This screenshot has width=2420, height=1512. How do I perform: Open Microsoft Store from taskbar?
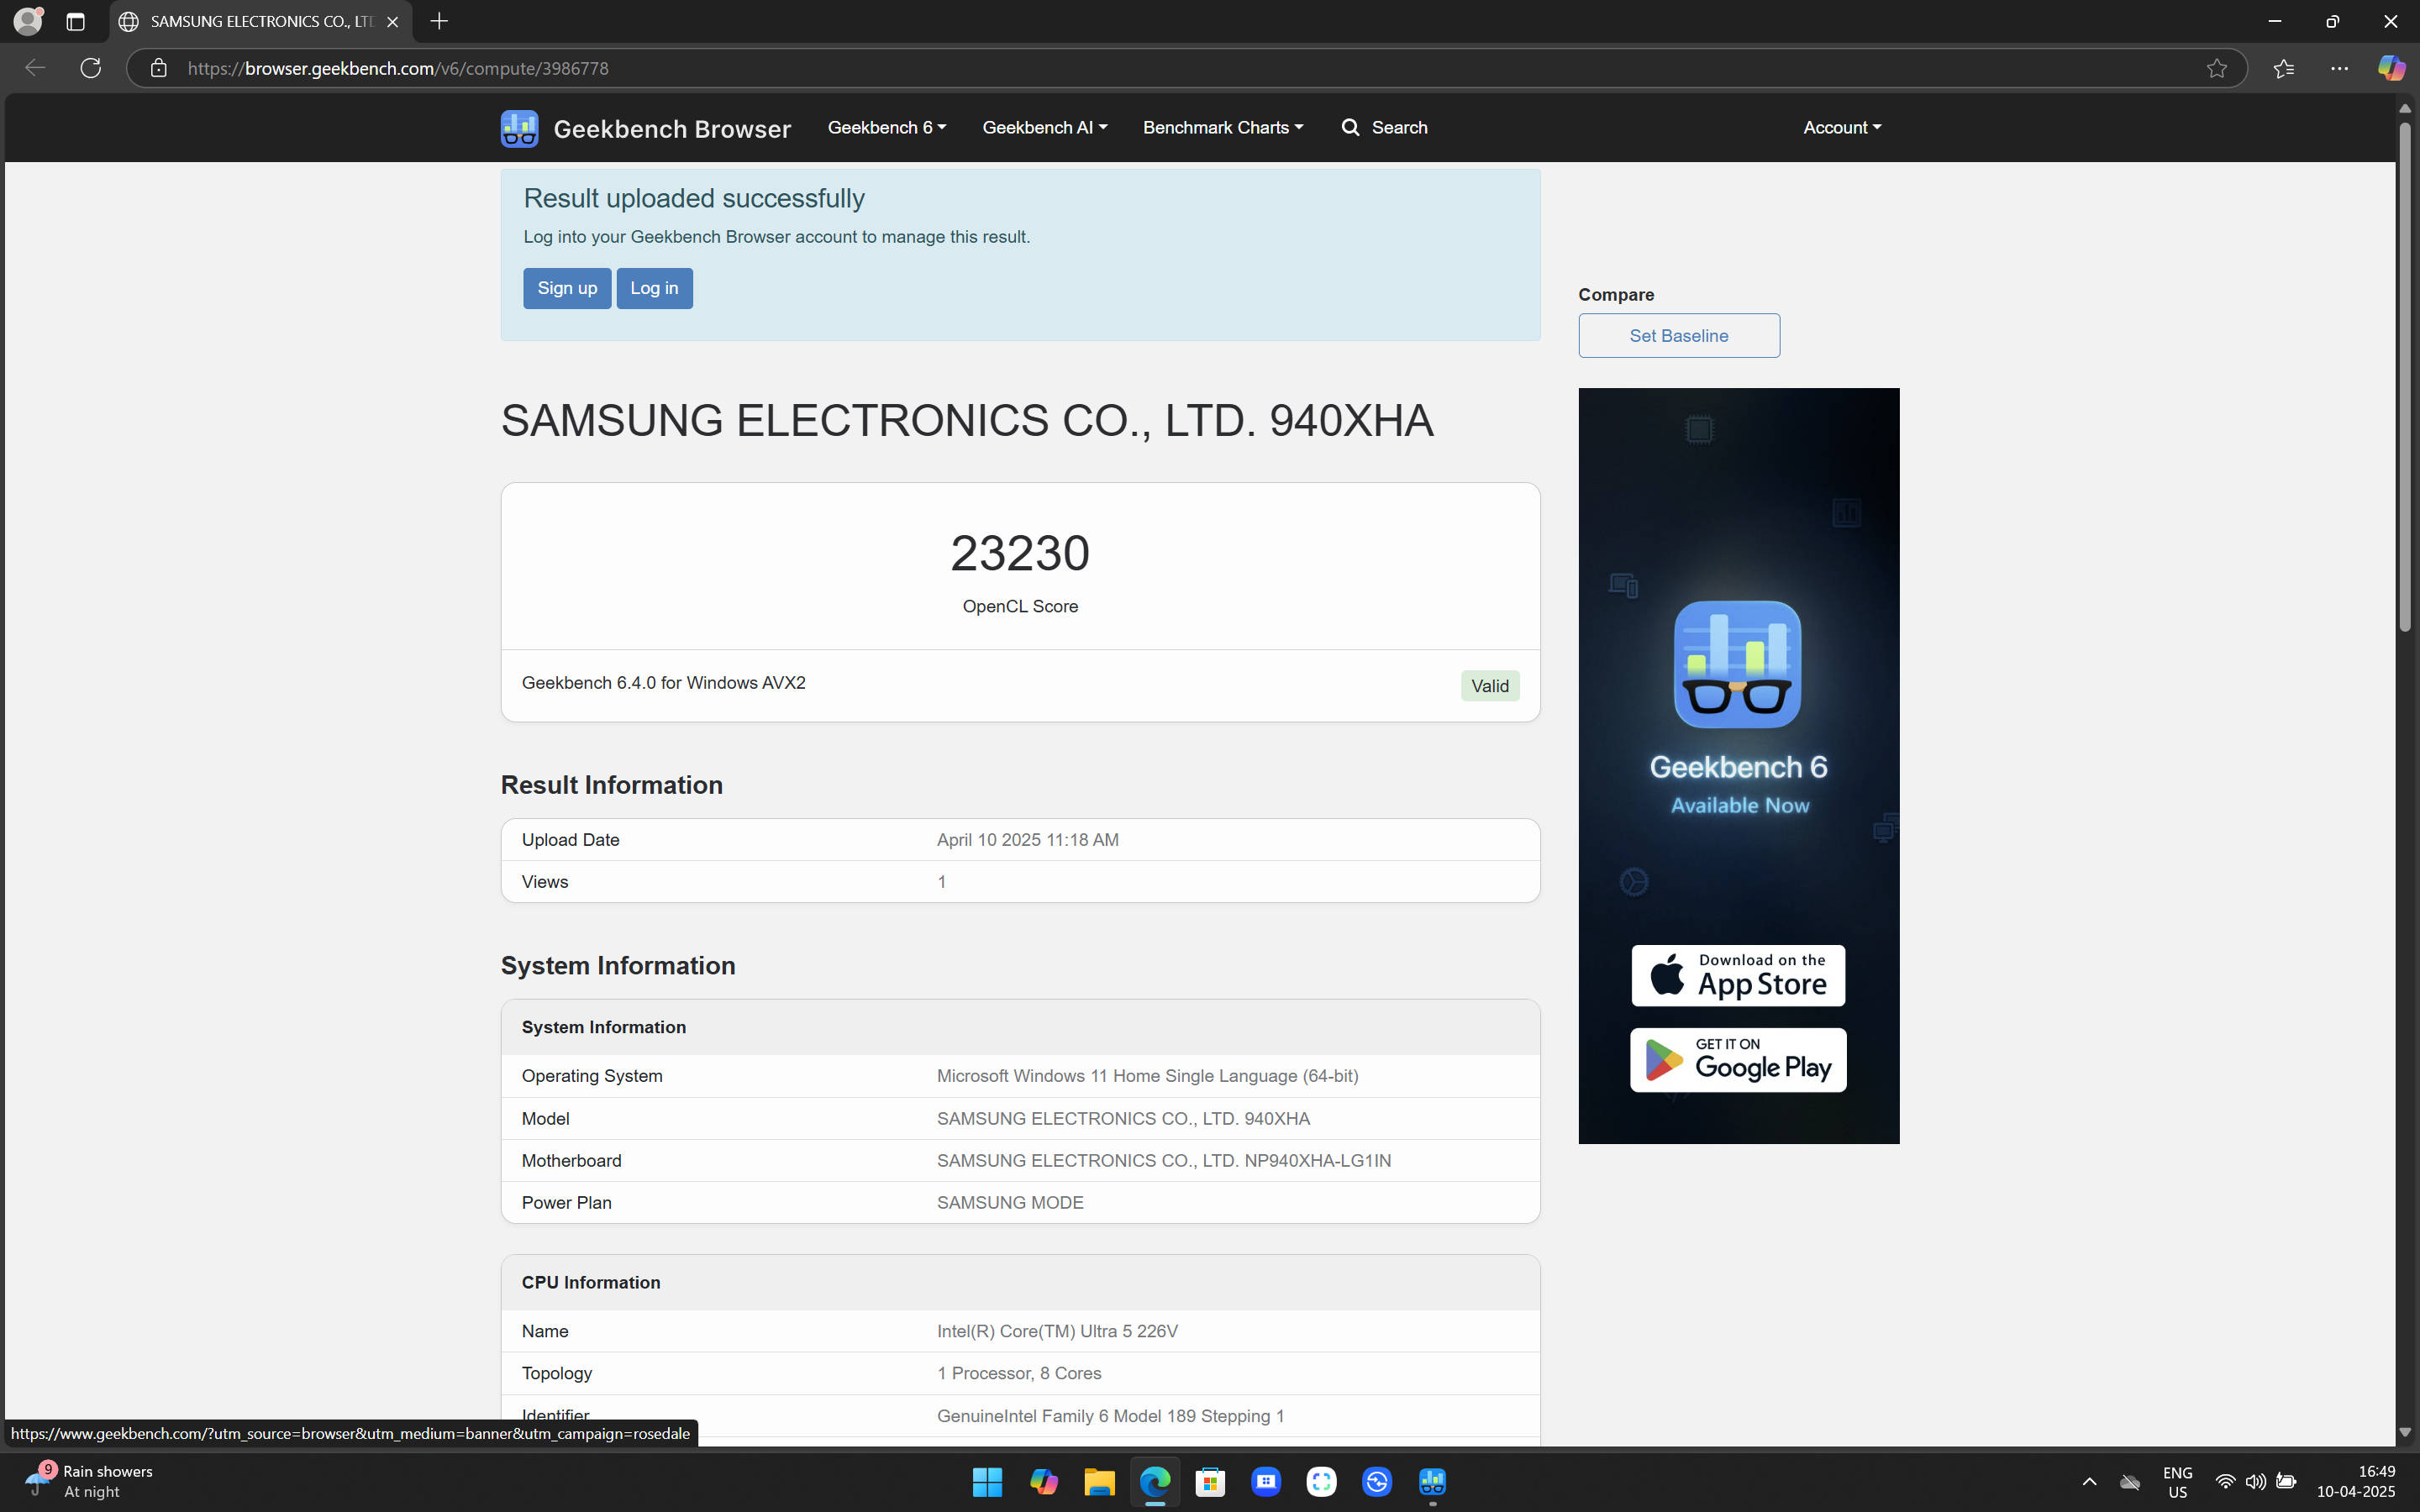click(x=1210, y=1481)
